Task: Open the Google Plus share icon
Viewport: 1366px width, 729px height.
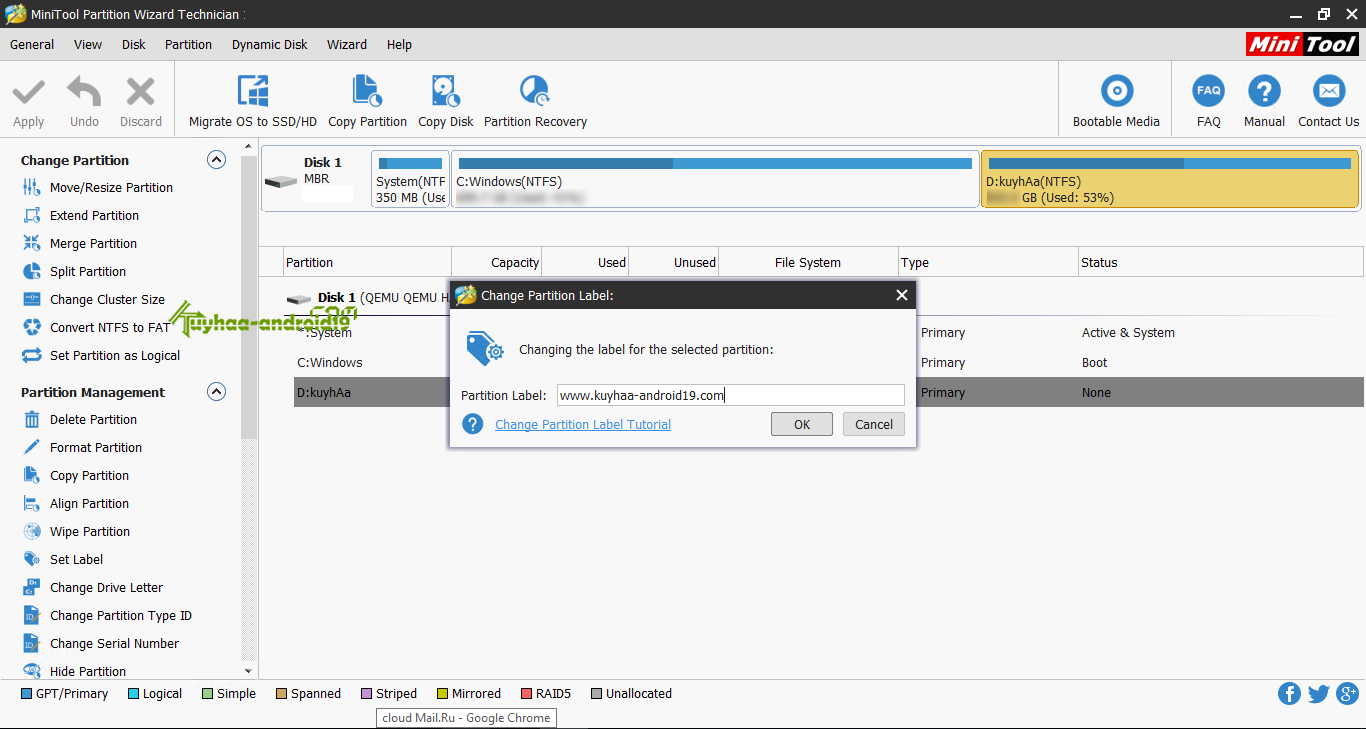Action: 1347,694
